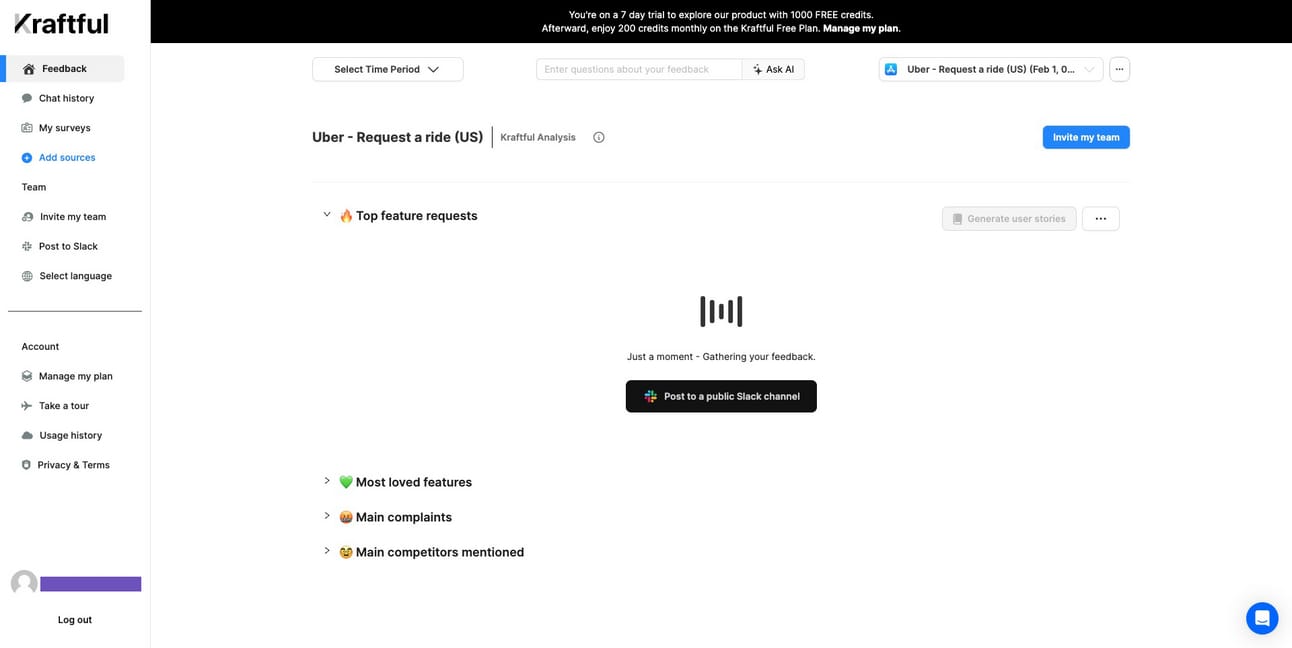Expand the Main competitors mentioned section

tap(327, 551)
